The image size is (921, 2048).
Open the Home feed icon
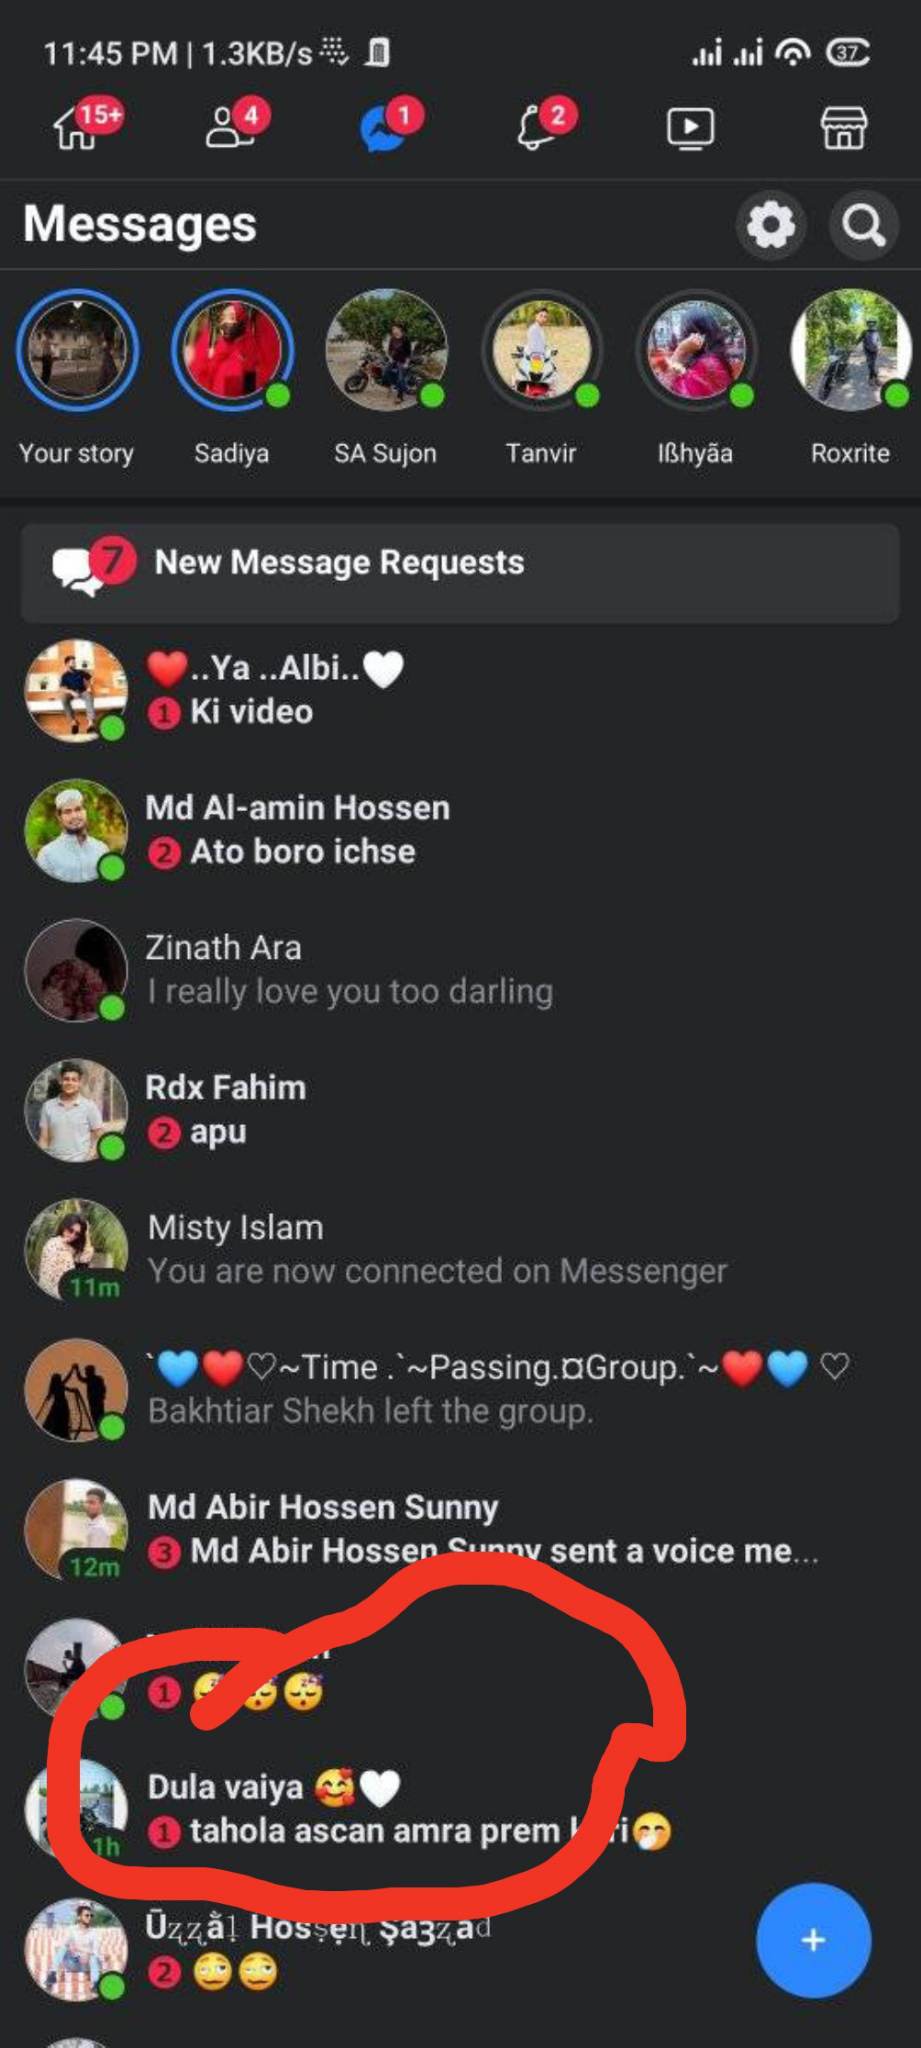point(78,127)
